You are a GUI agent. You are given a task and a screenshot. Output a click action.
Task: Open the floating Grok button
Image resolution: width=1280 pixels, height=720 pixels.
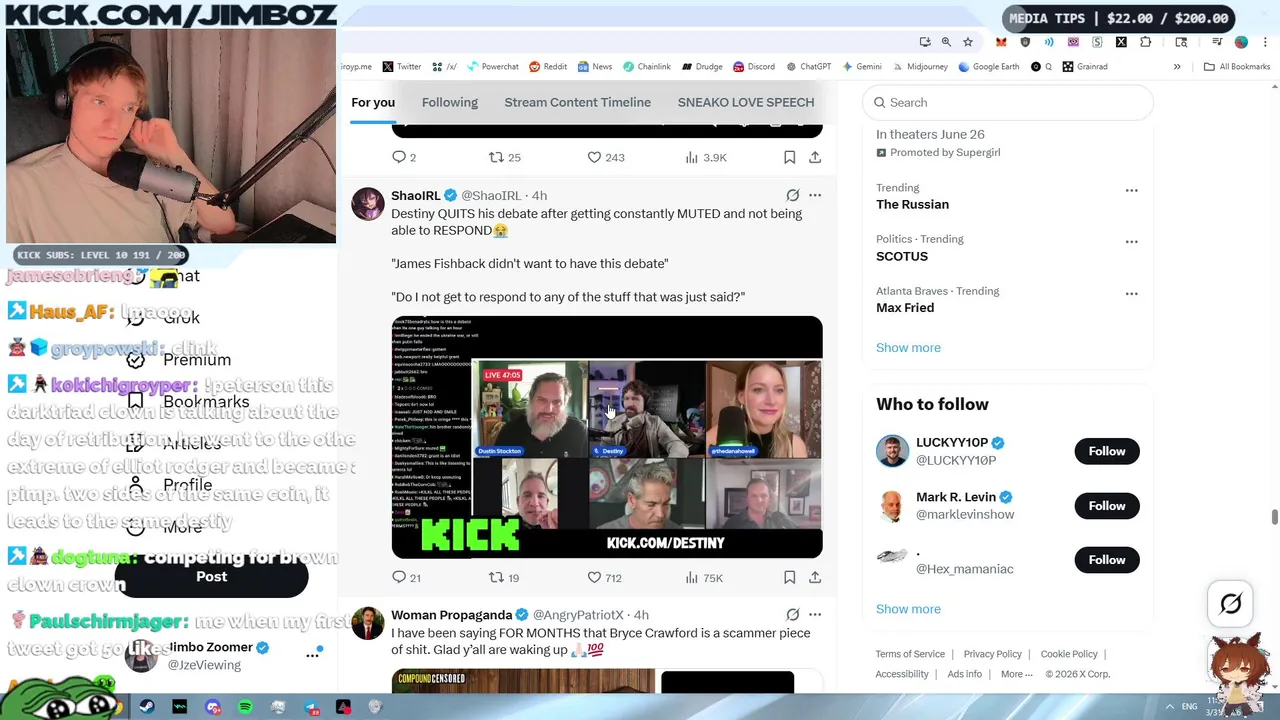pyautogui.click(x=1231, y=603)
